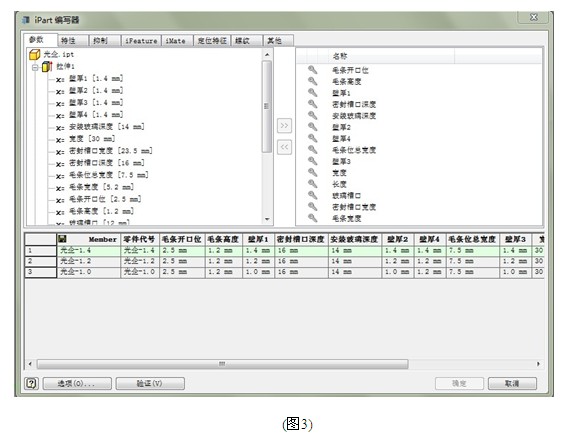Click the horizontal scrollbar thumb of table
The height and width of the screenshot is (436, 568).
222,364
